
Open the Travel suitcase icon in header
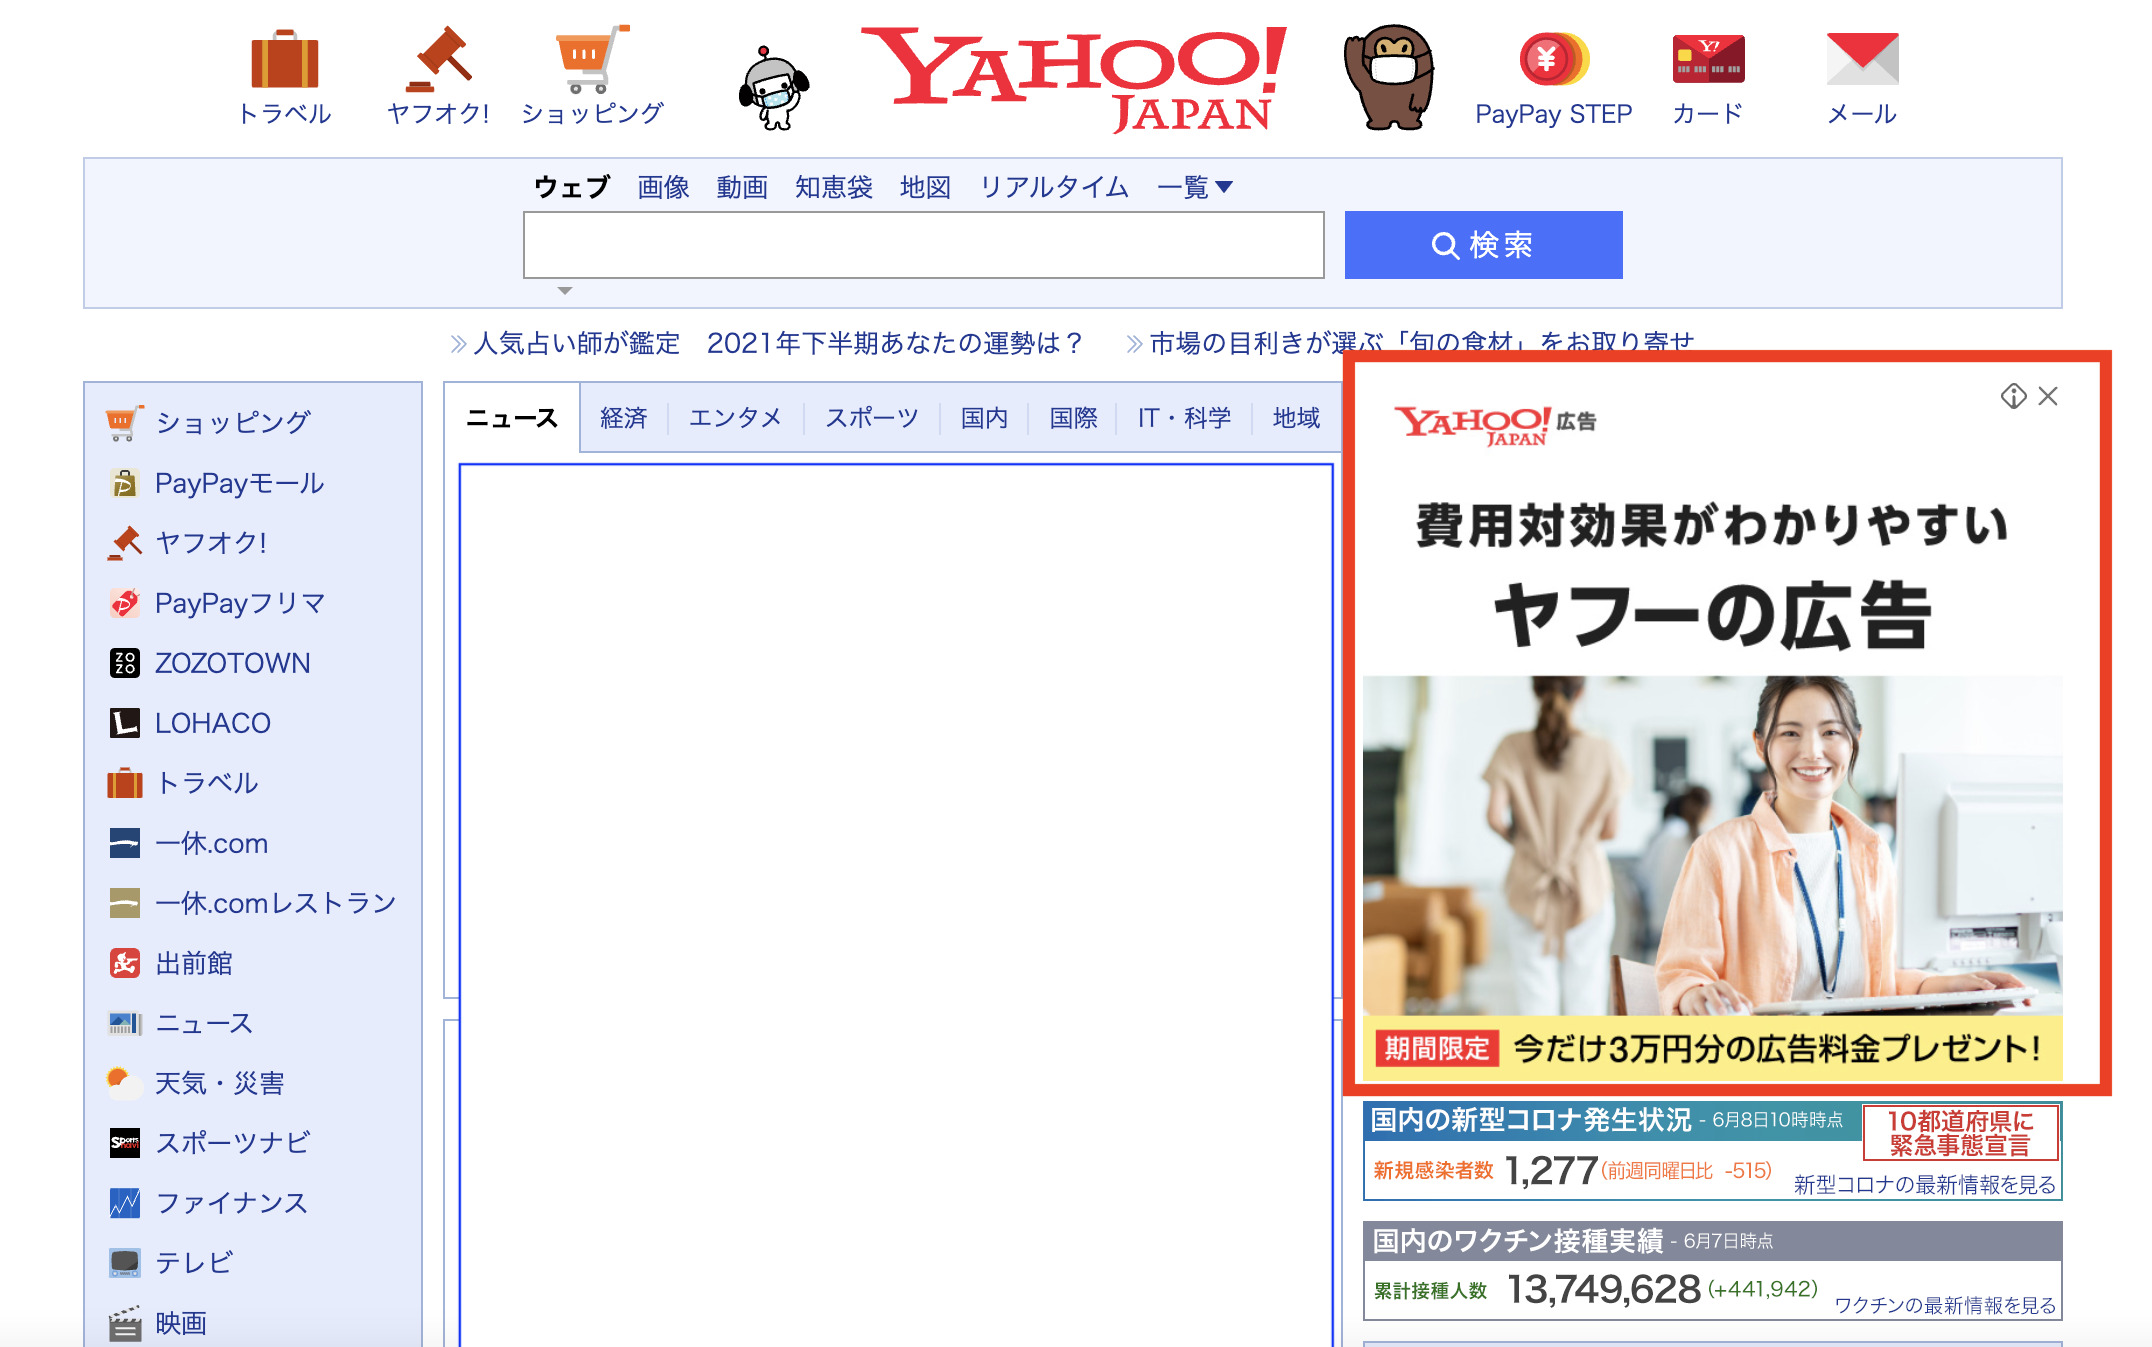click(285, 61)
